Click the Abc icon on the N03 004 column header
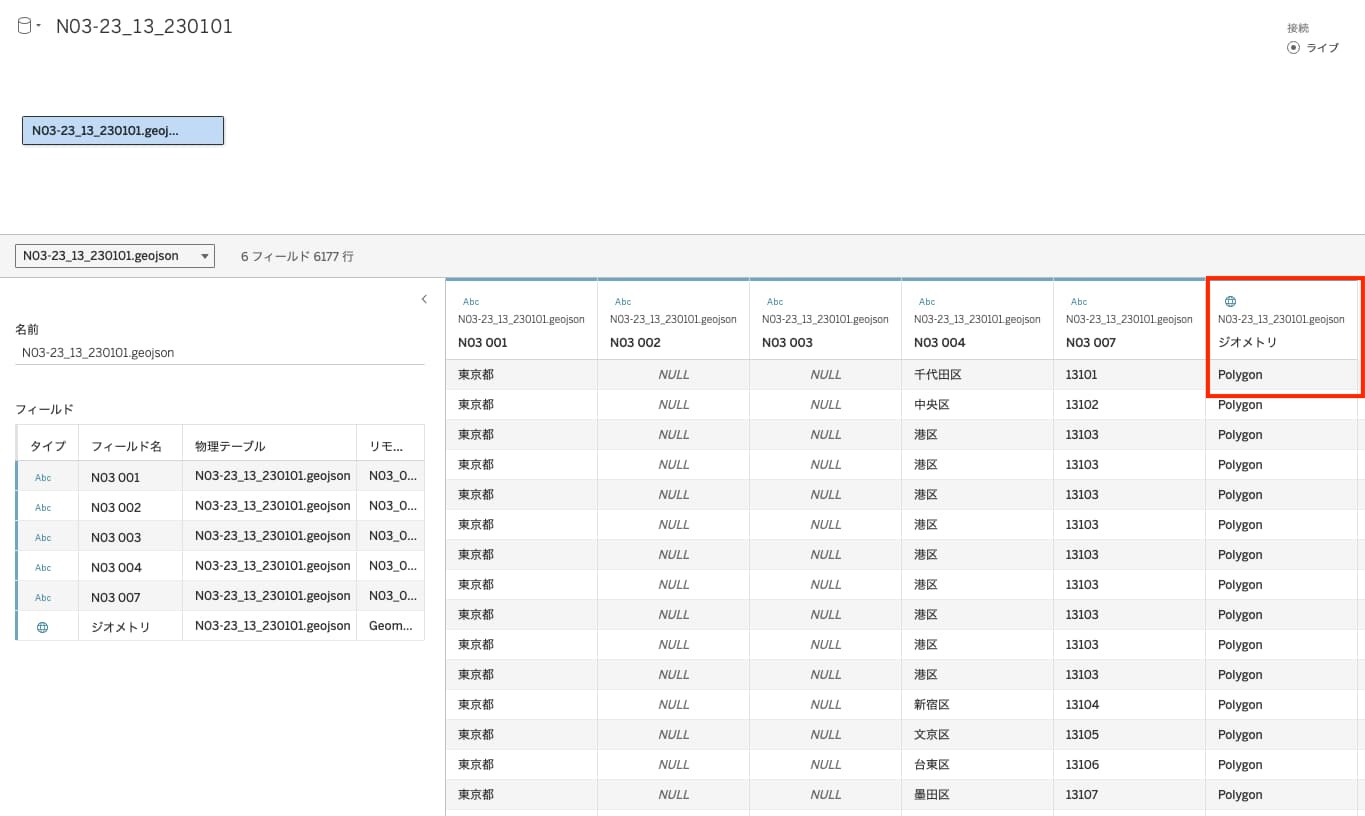 pos(927,301)
